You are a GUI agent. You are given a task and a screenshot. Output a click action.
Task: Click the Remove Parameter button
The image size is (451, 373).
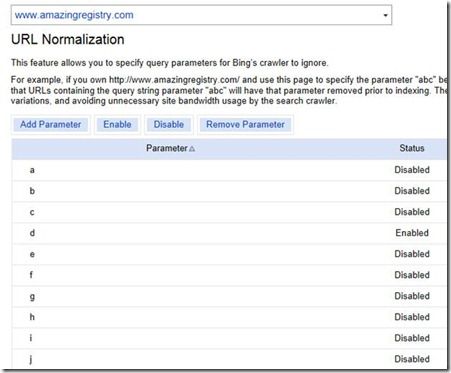(245, 124)
